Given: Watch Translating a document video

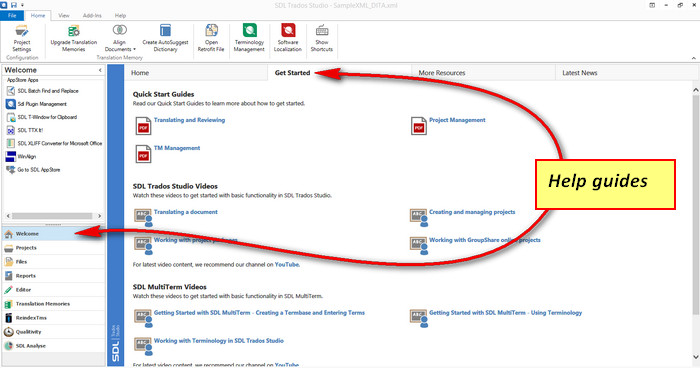Looking at the screenshot, I should click(186, 212).
